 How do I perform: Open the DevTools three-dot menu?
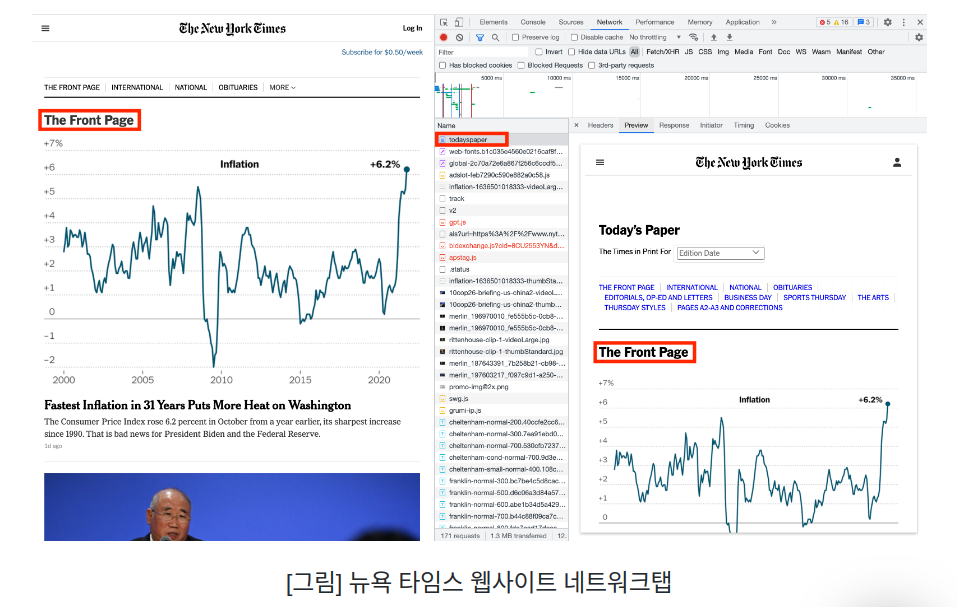pos(904,22)
